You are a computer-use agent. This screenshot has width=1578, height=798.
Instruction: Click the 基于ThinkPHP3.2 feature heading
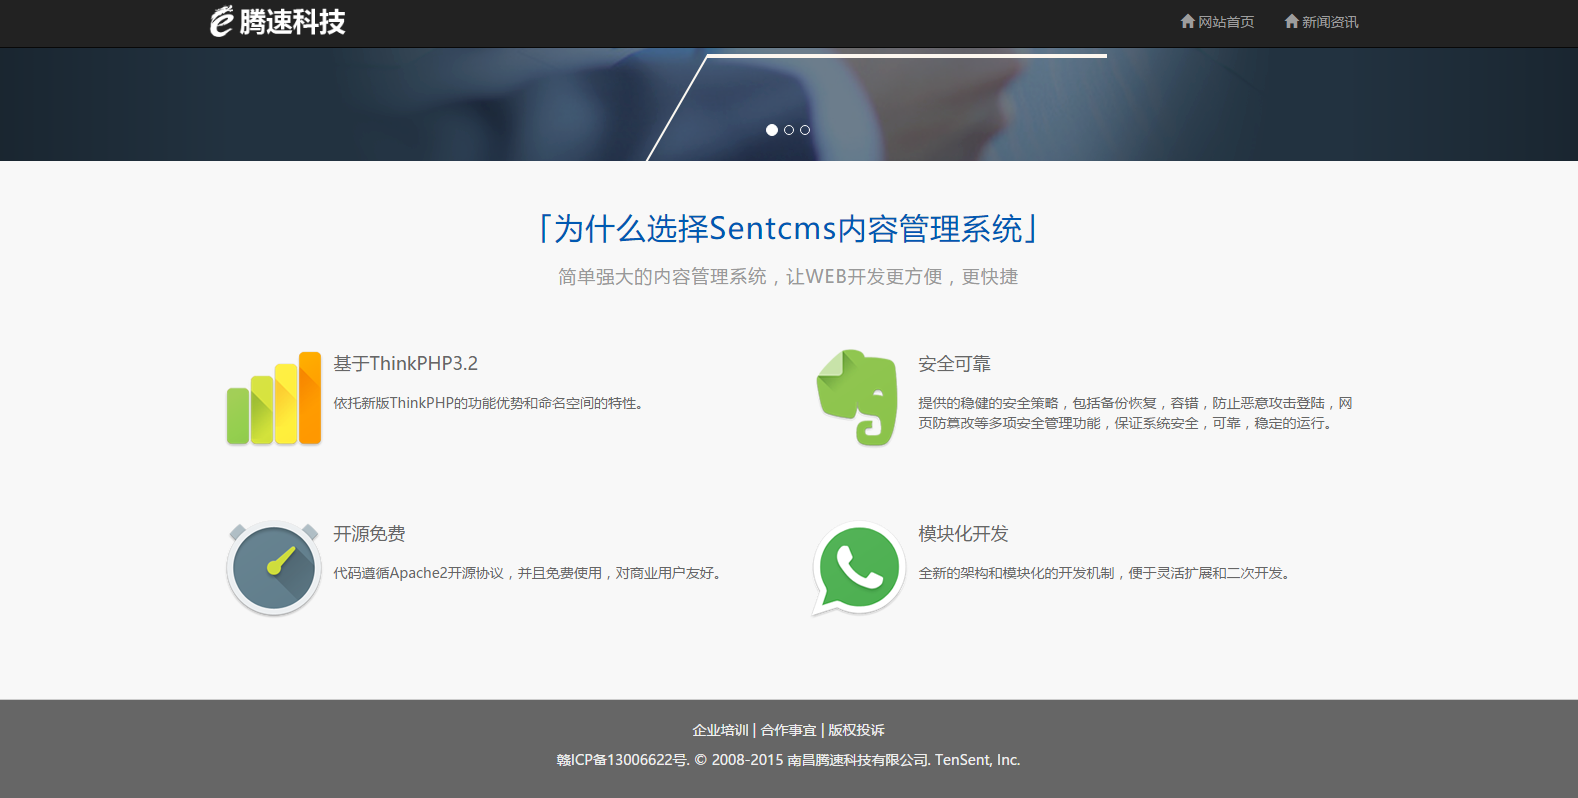coord(405,364)
